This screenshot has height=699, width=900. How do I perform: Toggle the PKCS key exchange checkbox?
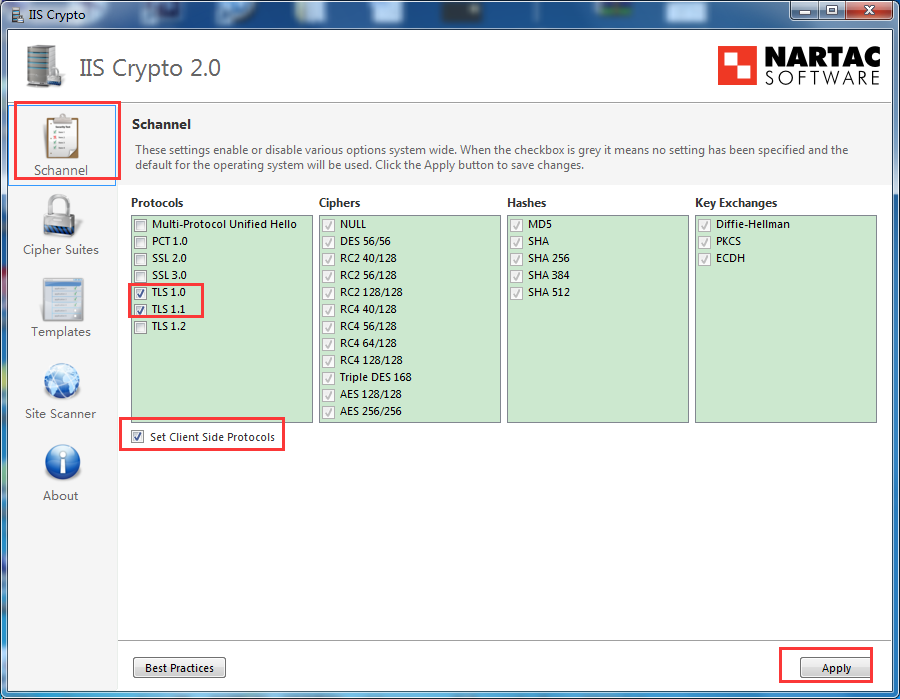pyautogui.click(x=705, y=242)
